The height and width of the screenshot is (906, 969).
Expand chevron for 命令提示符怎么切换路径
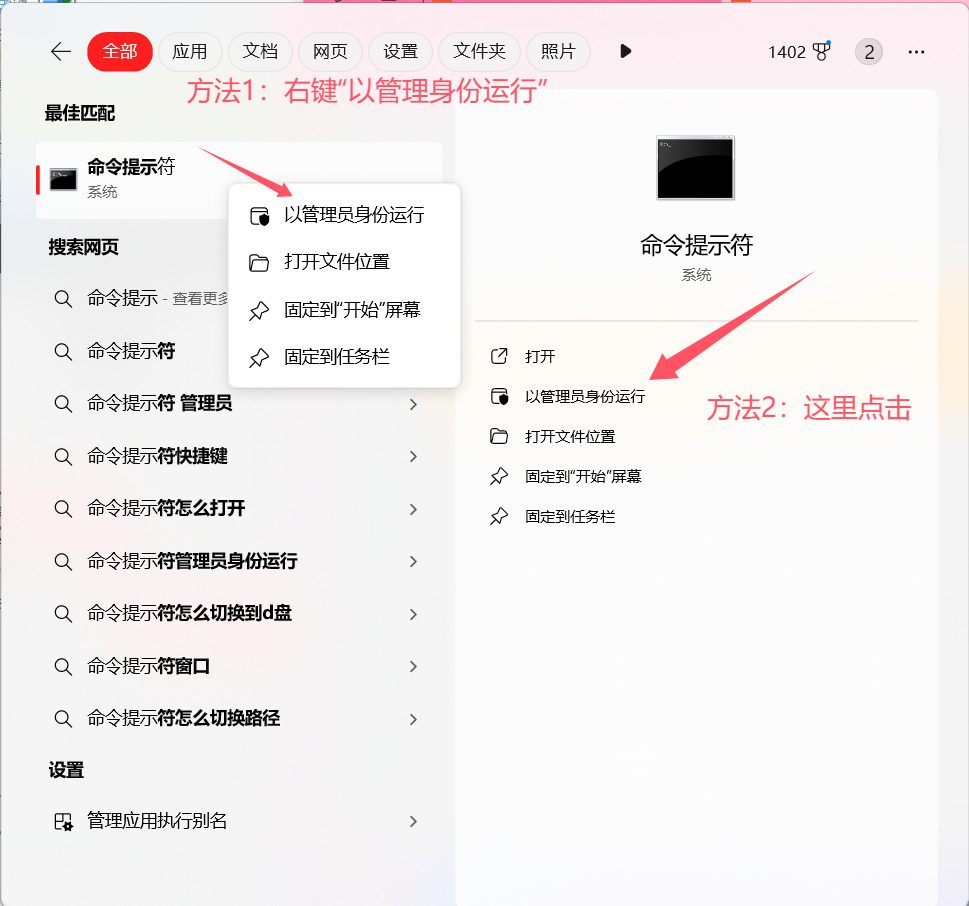pos(413,719)
